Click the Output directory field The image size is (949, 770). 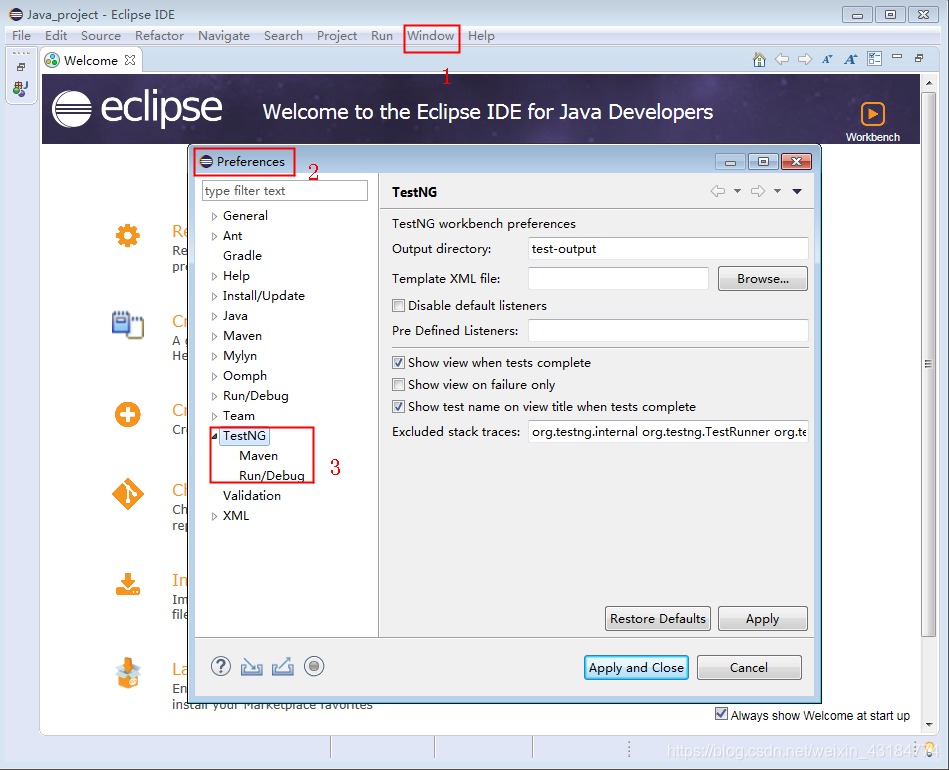pyautogui.click(x=668, y=249)
